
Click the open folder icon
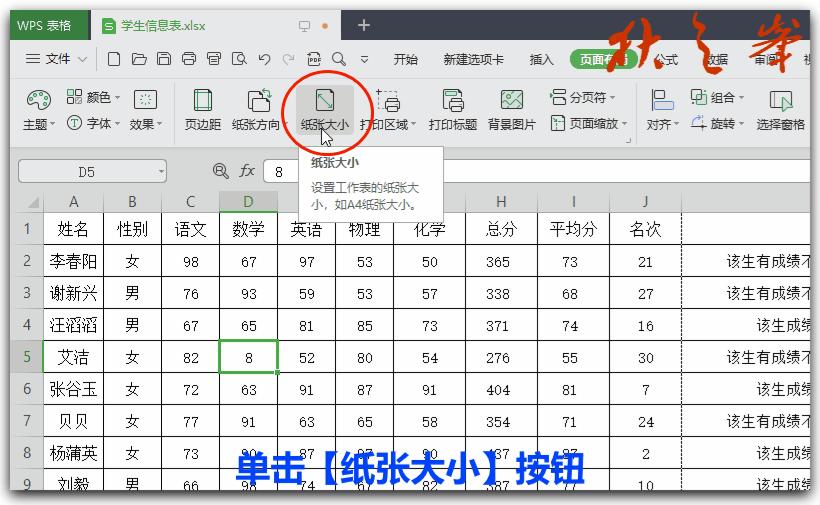139,59
